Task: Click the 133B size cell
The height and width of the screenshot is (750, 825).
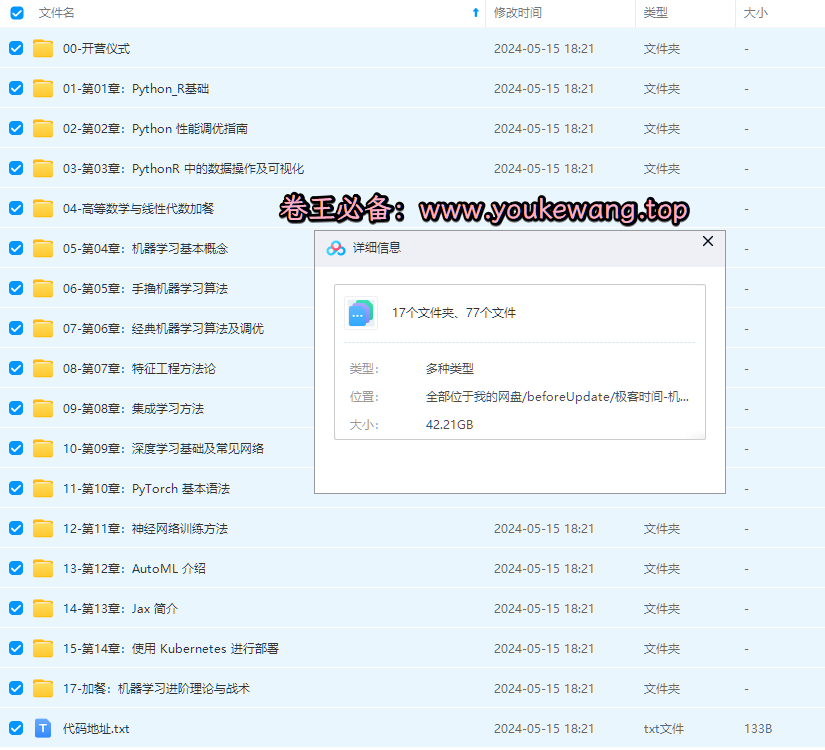Action: tap(758, 728)
